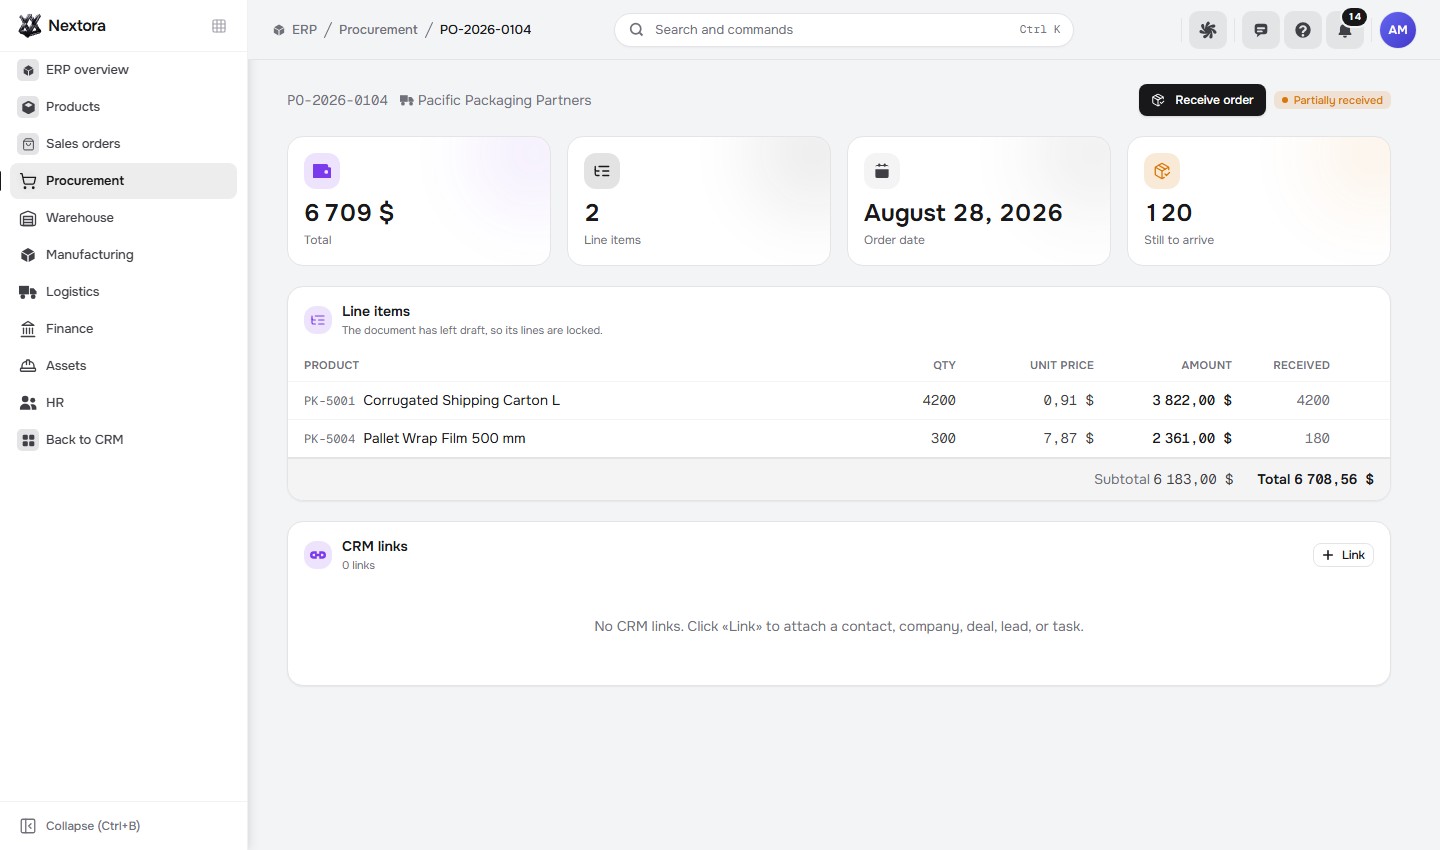Click ERP breadcrumb link
Image resolution: width=1440 pixels, height=850 pixels.
304,30
